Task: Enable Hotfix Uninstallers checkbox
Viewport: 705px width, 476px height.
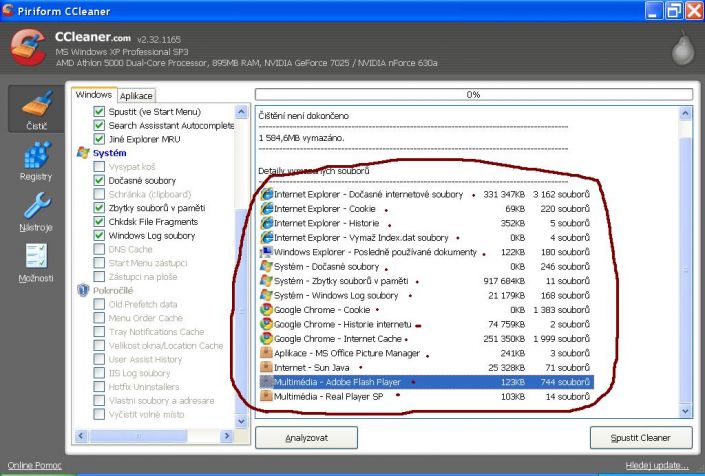Action: tap(99, 387)
